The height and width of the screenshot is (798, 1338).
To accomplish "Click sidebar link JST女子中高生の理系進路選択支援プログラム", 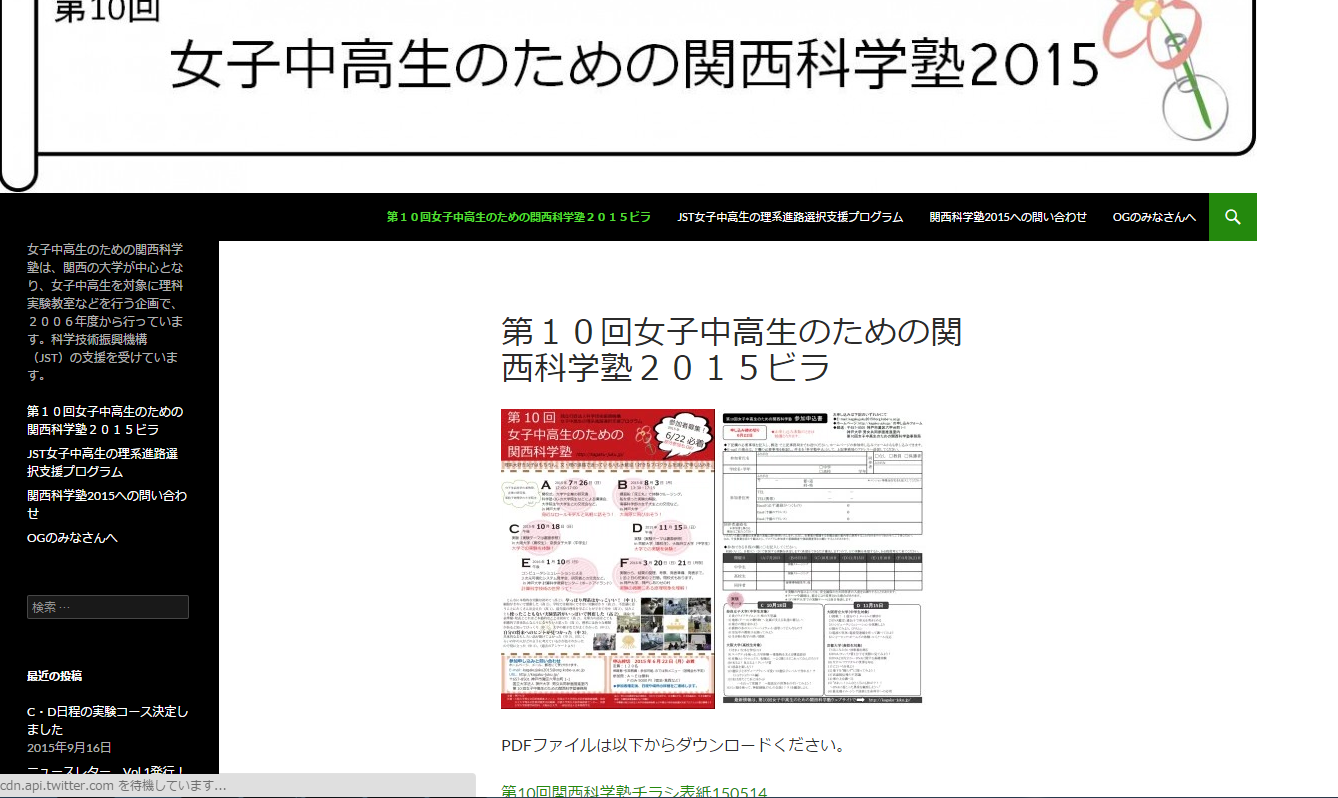I will tap(103, 462).
